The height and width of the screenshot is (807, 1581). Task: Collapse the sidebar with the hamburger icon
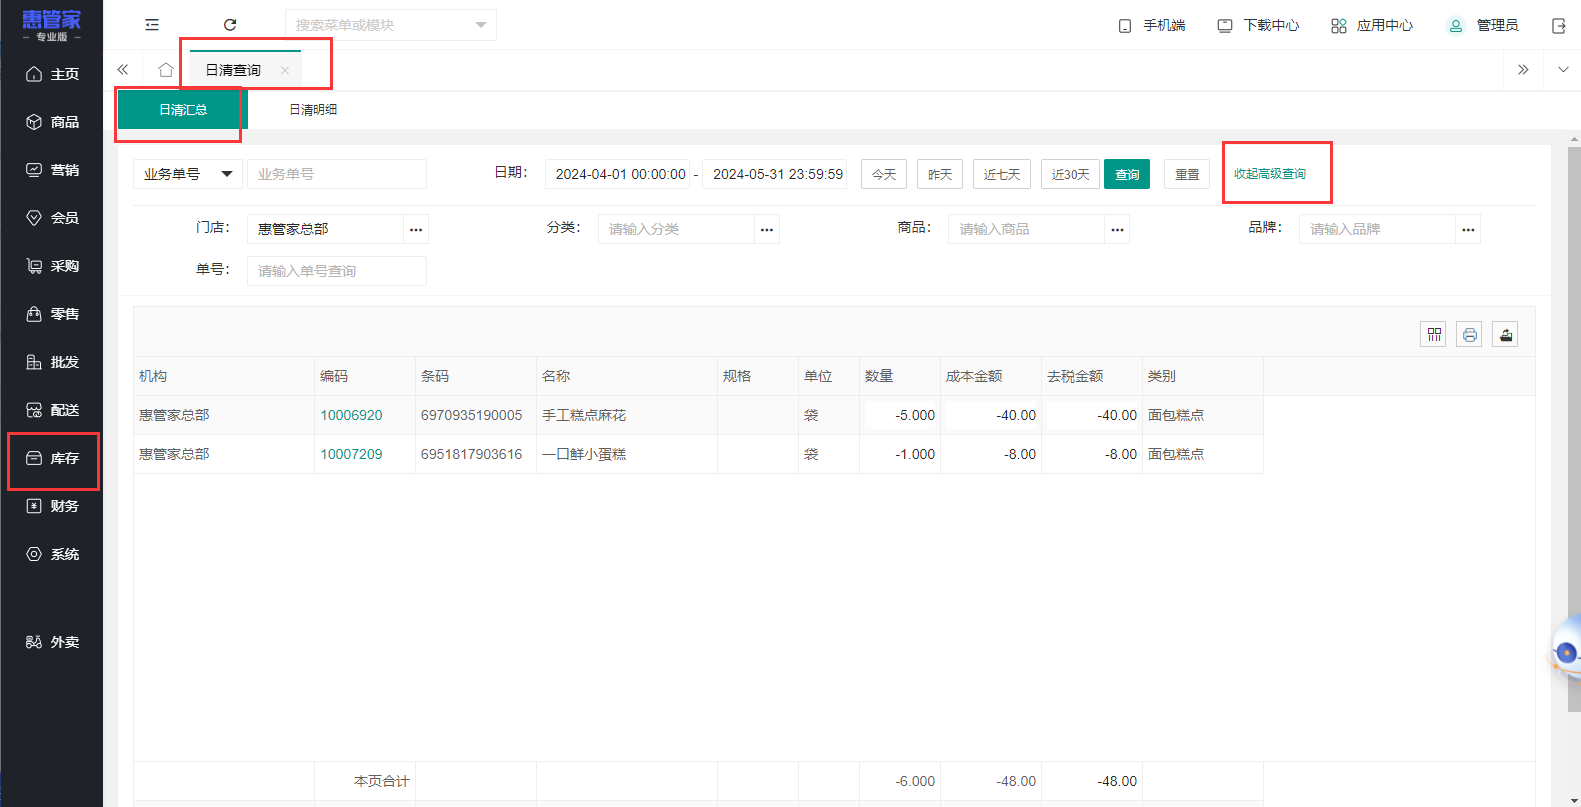[152, 25]
